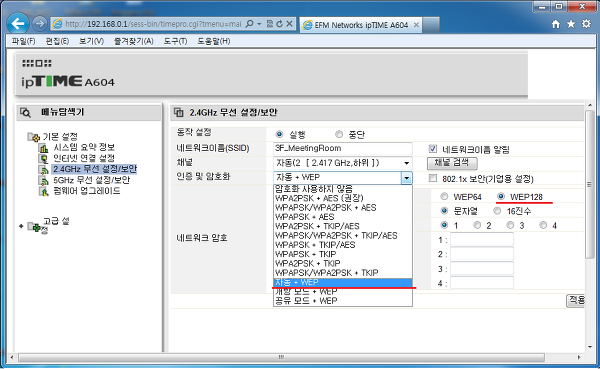Open 펌웨어 업그레이드 link

86,191
